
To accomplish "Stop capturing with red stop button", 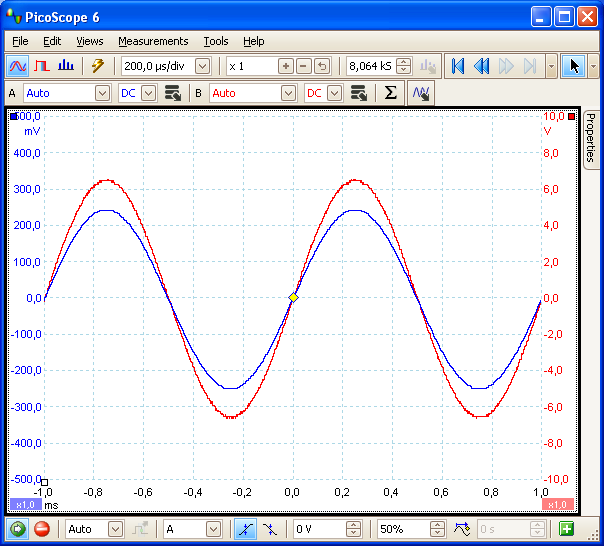I will (42, 529).
